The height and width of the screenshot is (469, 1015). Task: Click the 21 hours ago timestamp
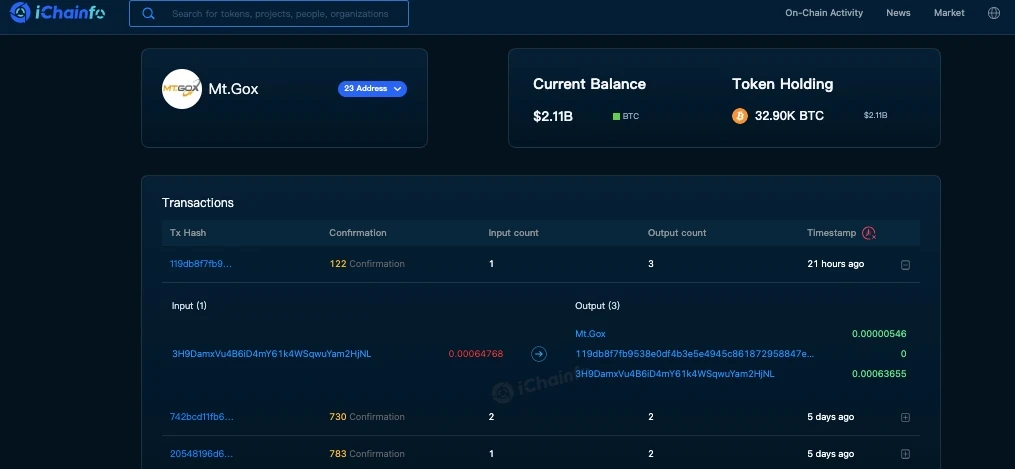coord(836,264)
